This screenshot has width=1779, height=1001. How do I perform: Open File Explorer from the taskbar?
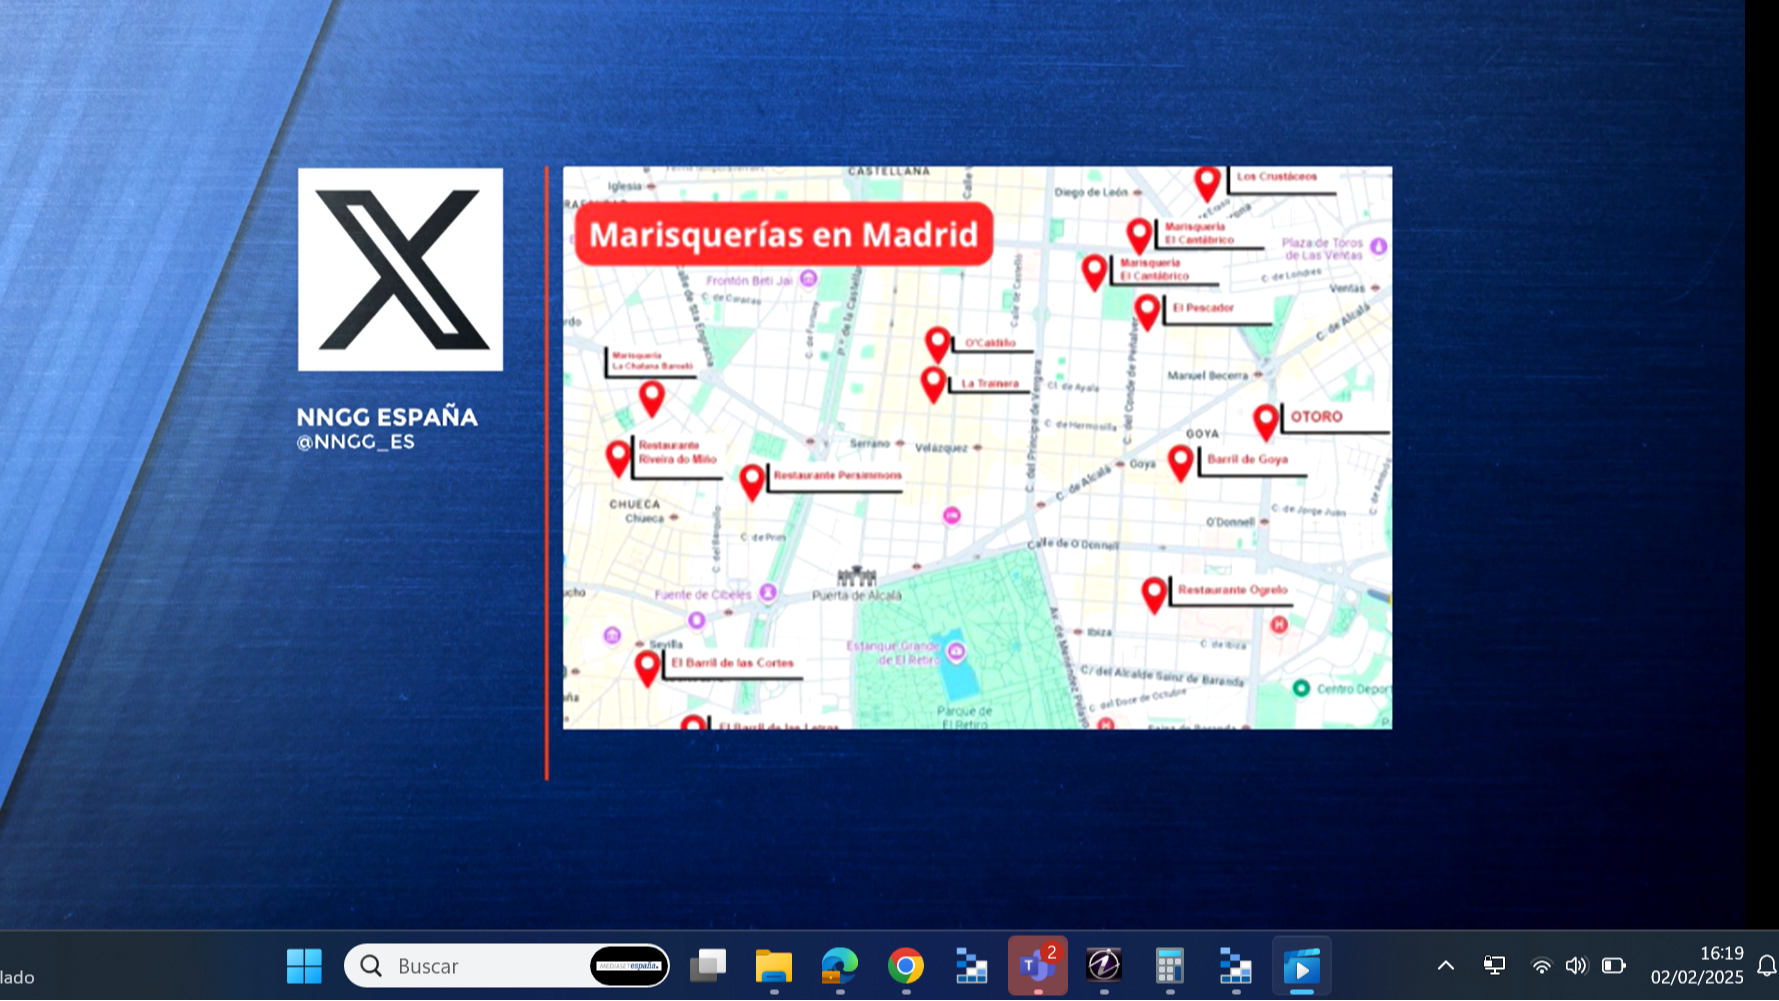click(773, 966)
